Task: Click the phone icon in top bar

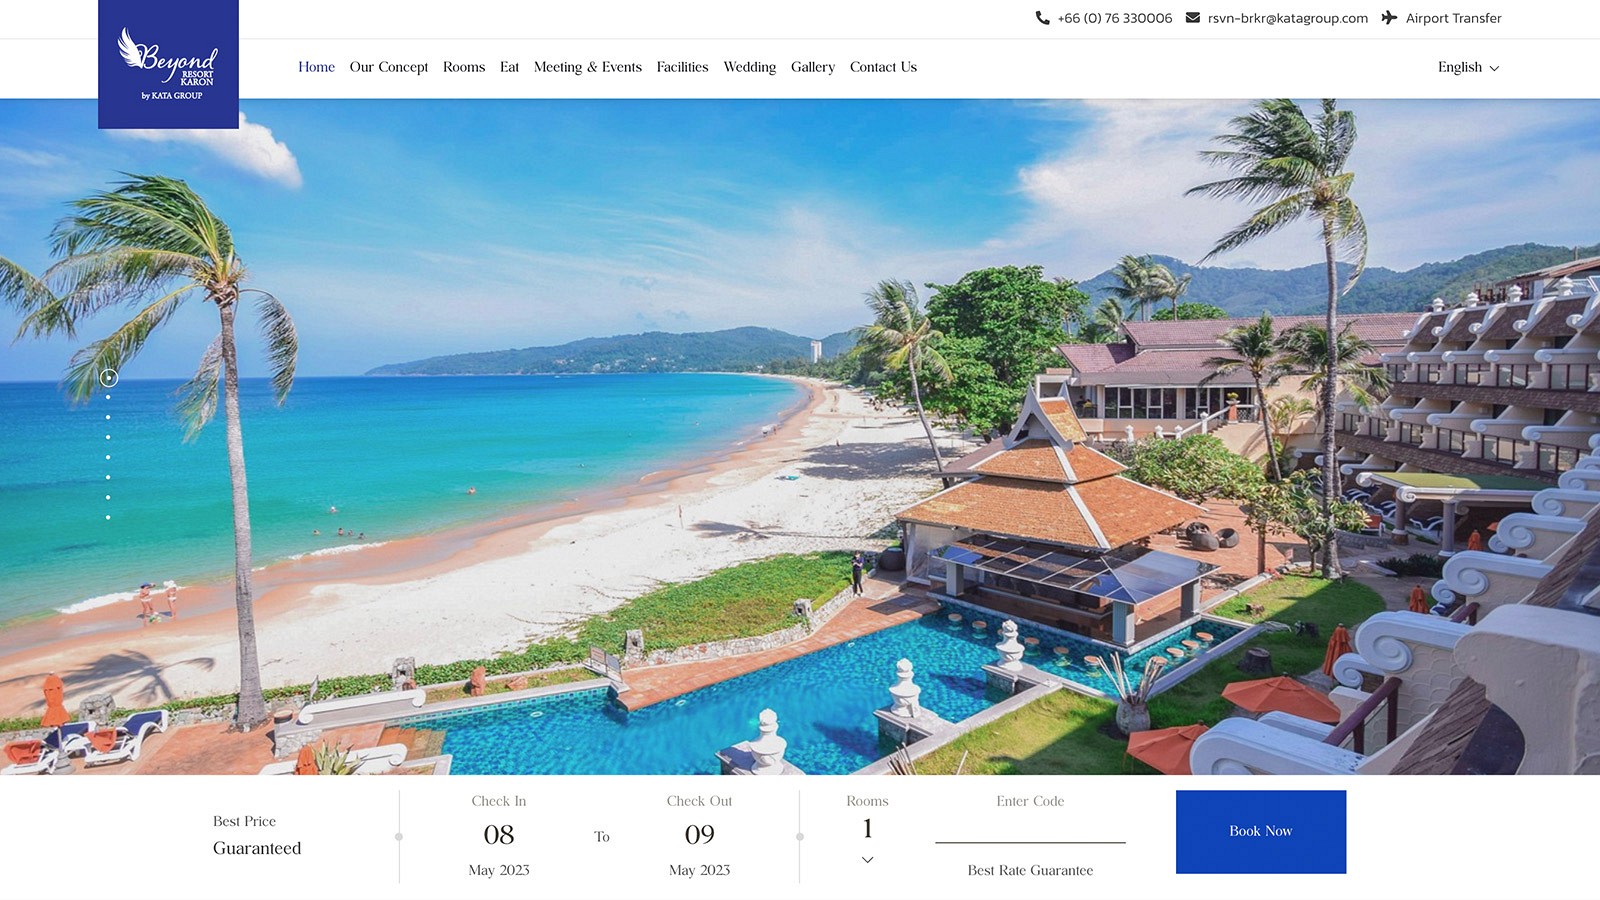Action: coord(1042,18)
